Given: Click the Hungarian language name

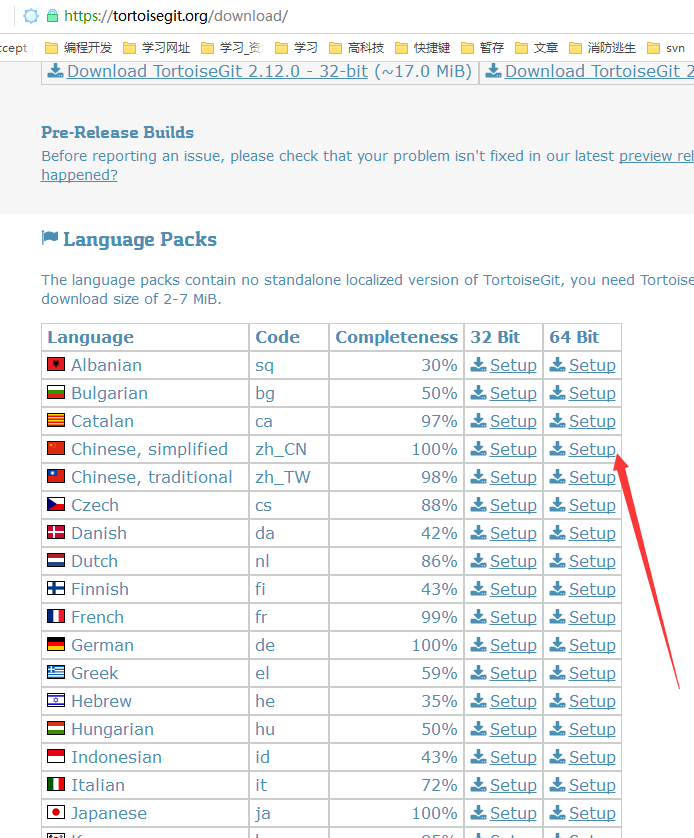Looking at the screenshot, I should [x=113, y=729].
